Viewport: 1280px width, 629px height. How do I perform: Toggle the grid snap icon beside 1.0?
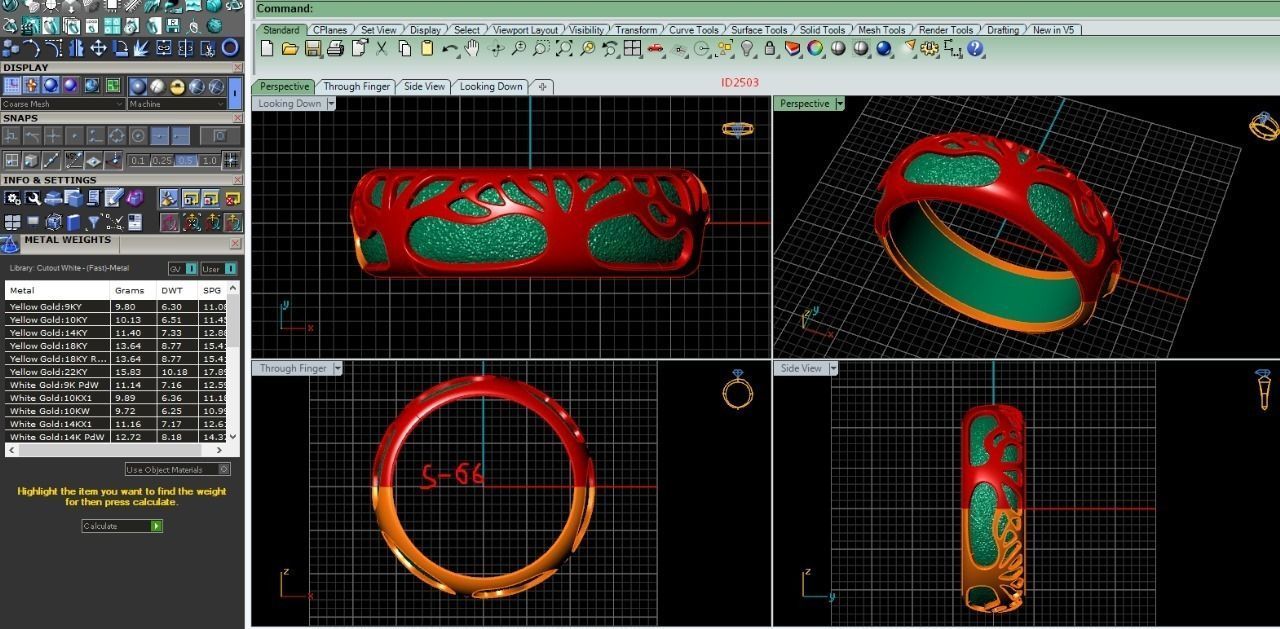(x=231, y=160)
